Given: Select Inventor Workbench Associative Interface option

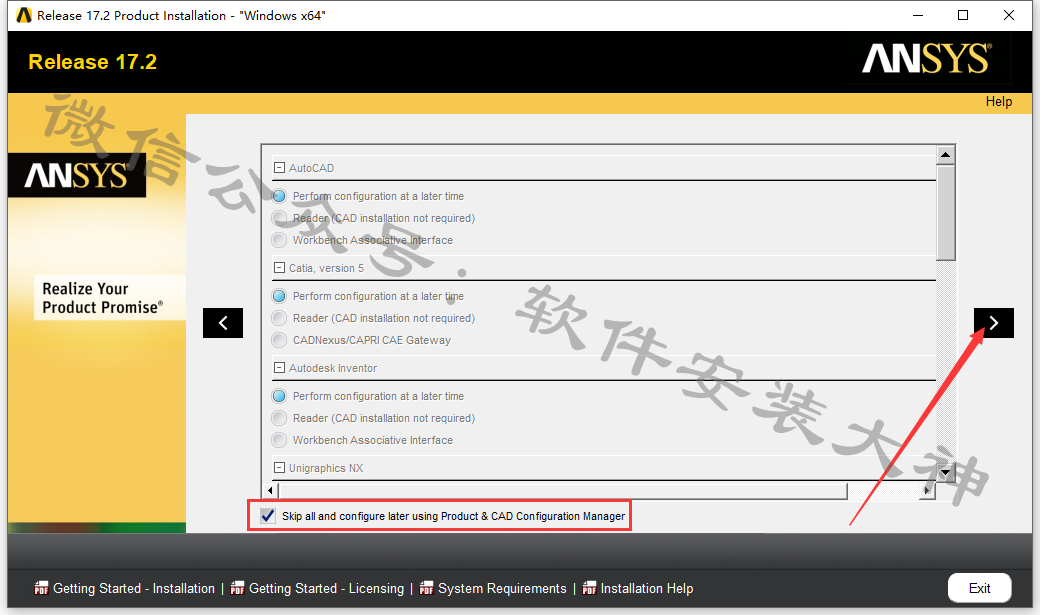Looking at the screenshot, I should click(279, 440).
